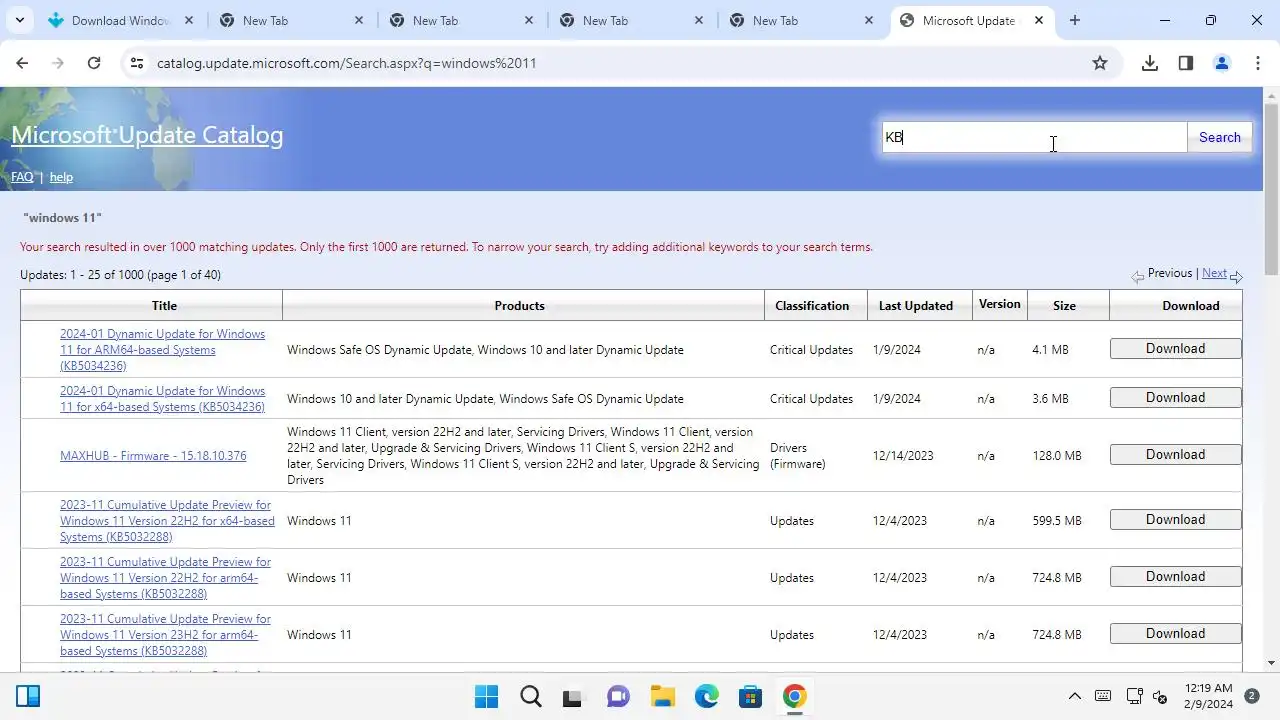Open Microsoft Edge from taskbar

click(x=706, y=696)
